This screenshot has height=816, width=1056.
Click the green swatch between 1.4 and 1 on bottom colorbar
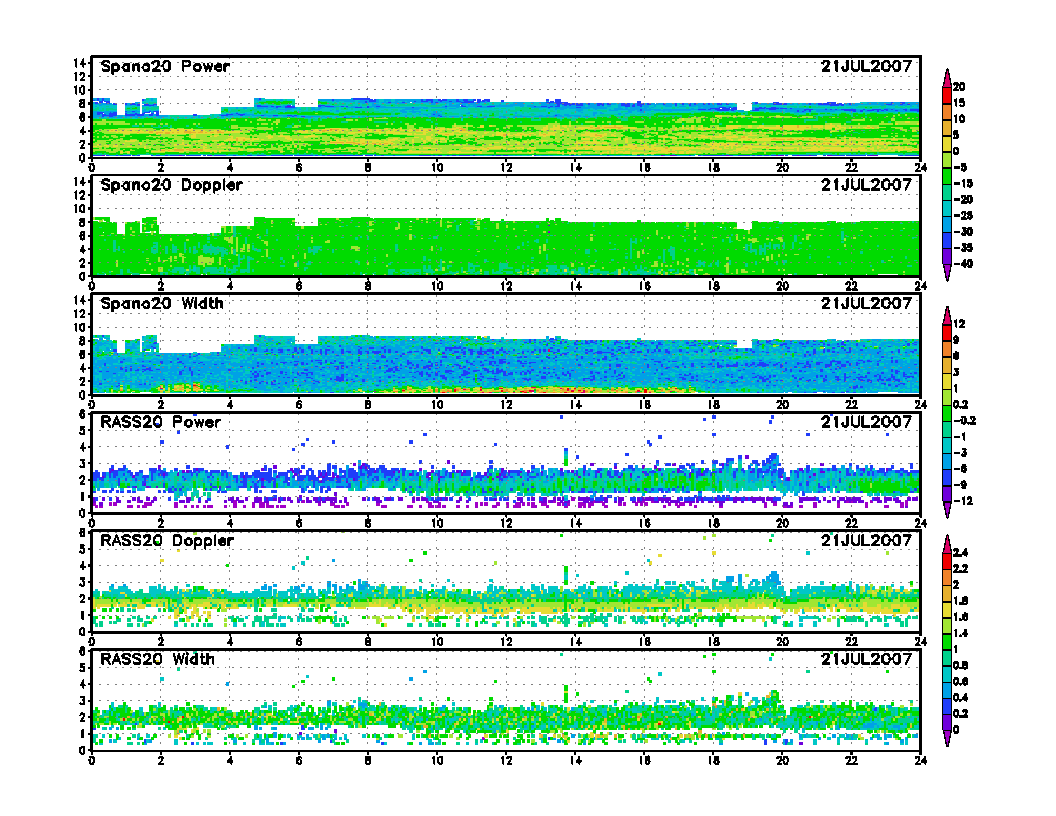[947, 642]
